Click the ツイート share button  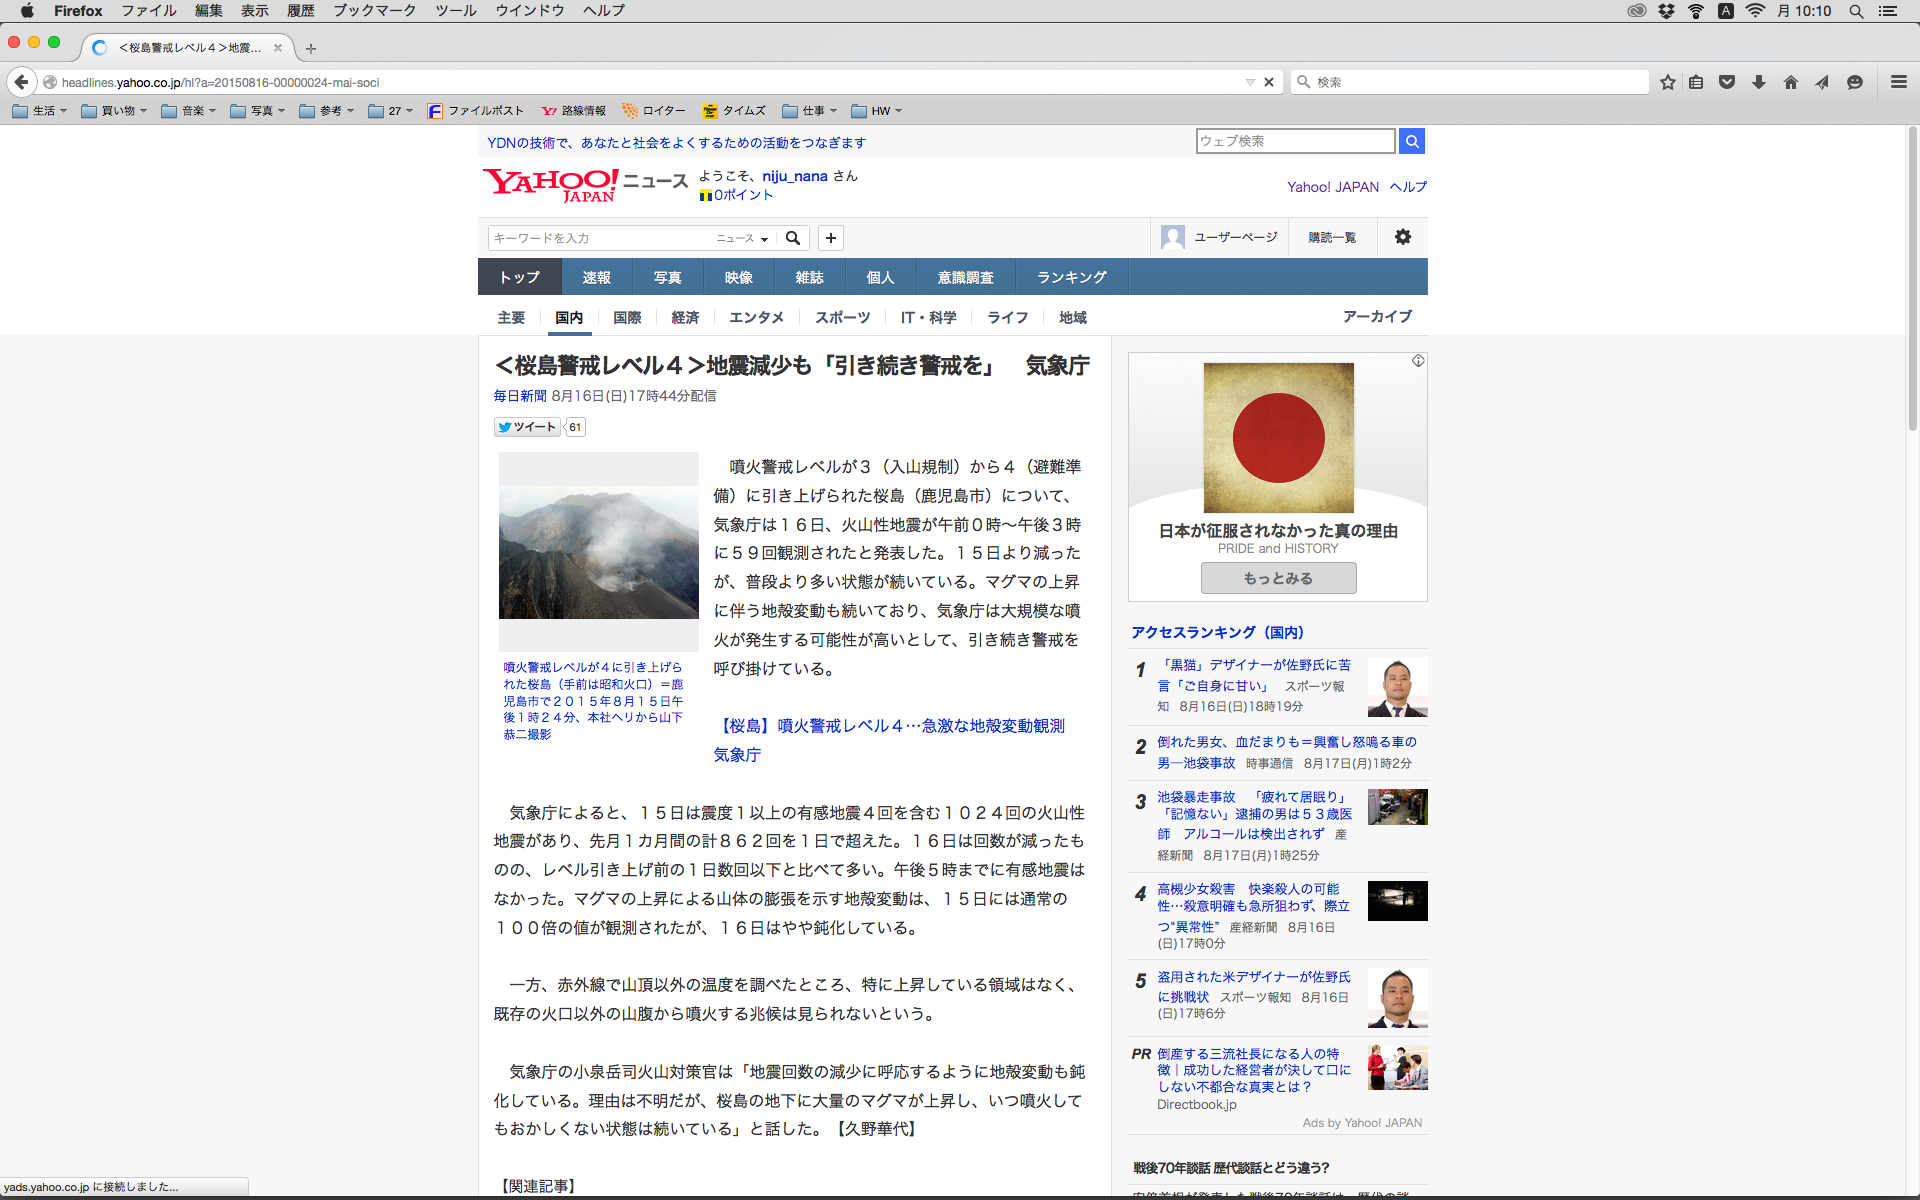click(527, 427)
